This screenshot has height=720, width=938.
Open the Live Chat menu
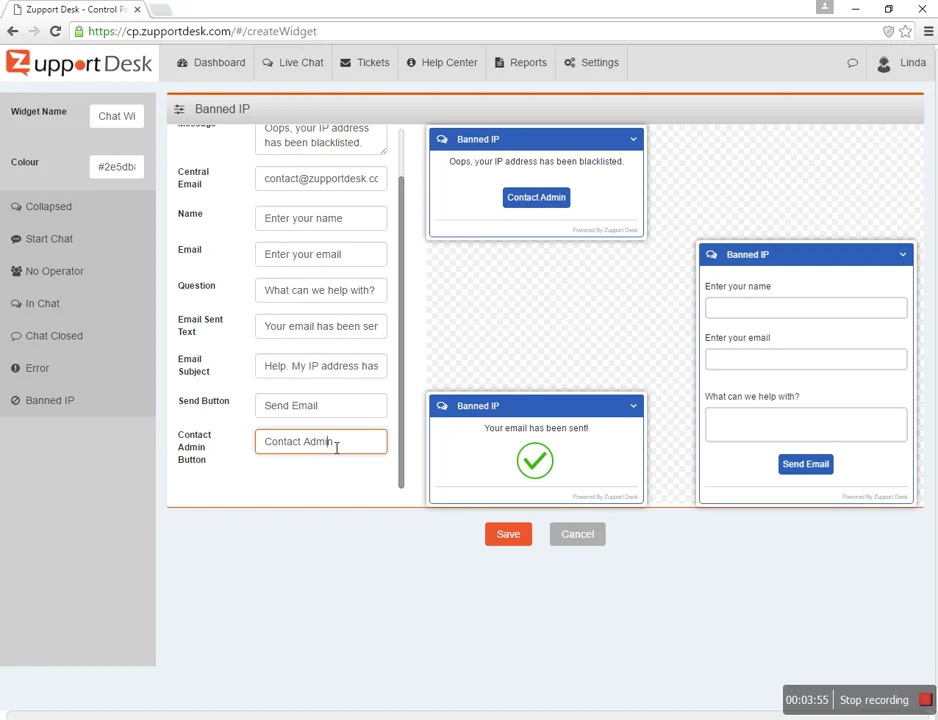[x=293, y=63]
